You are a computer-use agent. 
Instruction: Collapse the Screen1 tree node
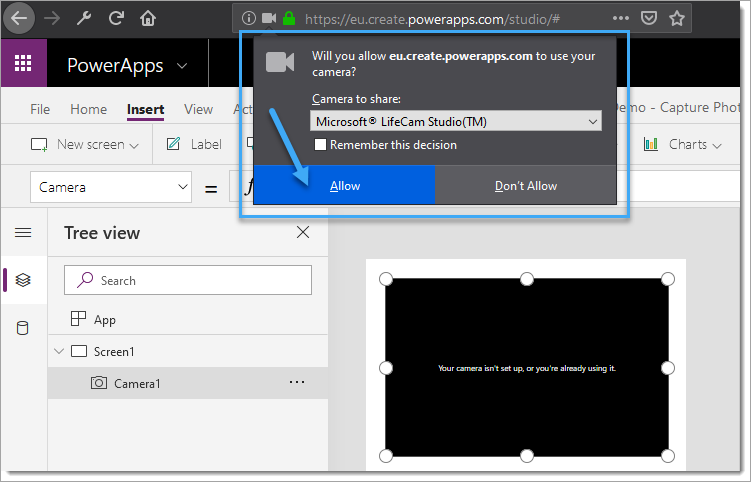59,351
